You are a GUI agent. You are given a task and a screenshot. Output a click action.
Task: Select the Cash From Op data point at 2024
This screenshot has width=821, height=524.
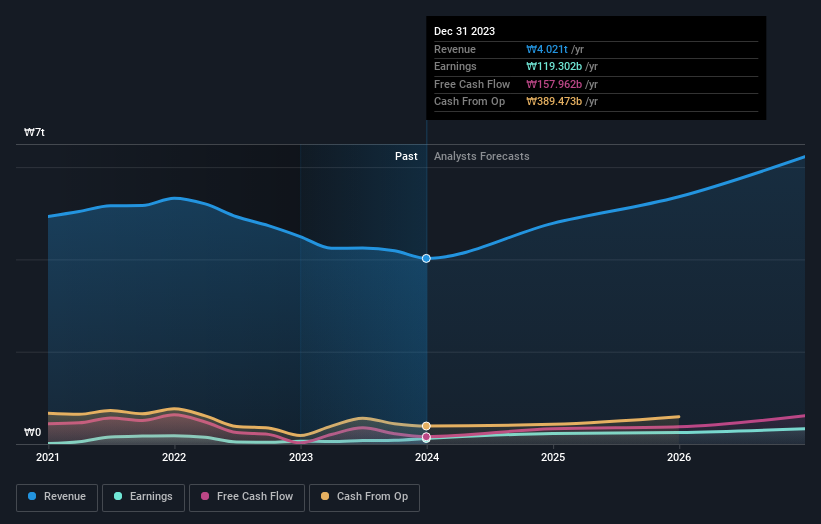(x=426, y=426)
